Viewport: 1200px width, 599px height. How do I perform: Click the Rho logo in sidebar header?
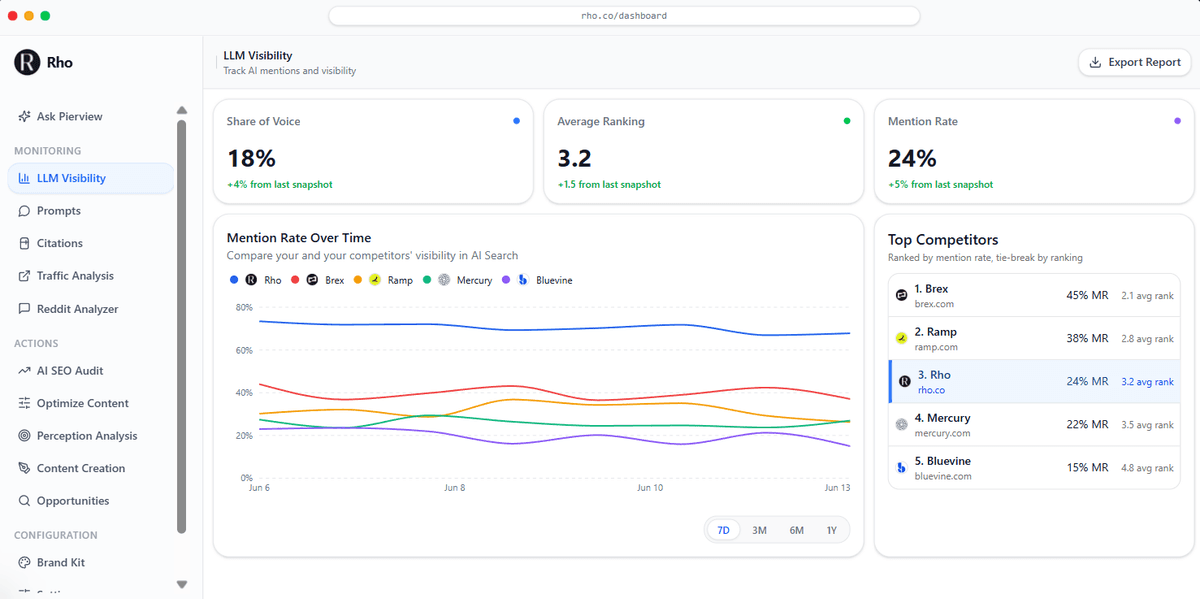pyautogui.click(x=27, y=62)
